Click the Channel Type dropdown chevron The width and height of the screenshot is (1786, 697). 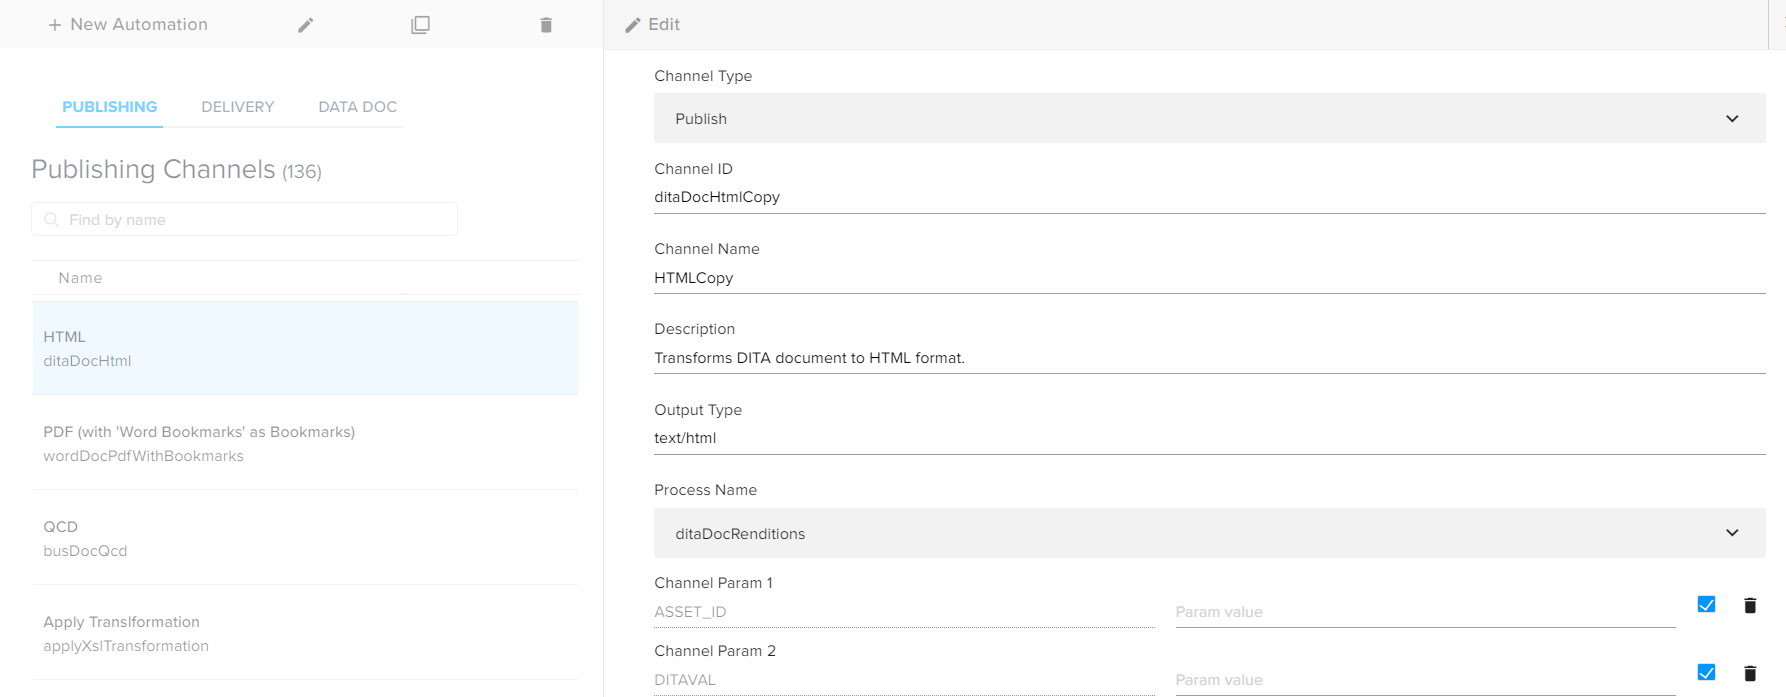1732,118
